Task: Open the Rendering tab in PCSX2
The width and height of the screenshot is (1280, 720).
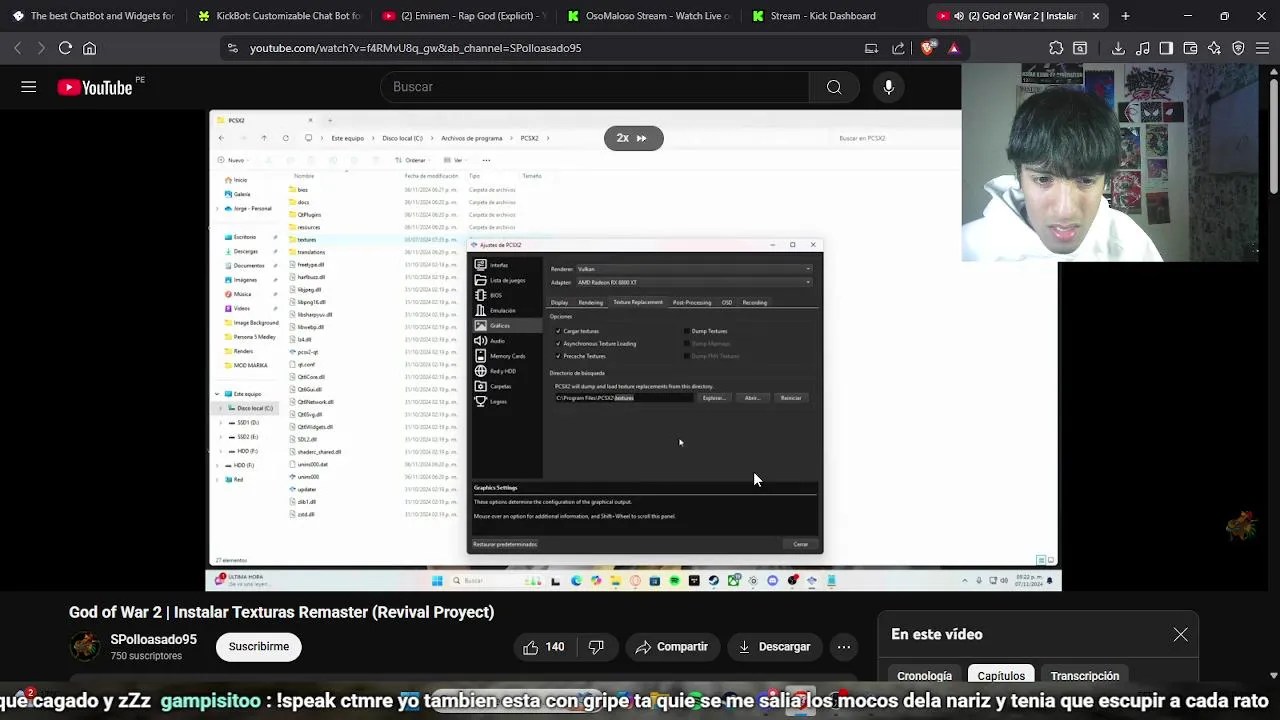Action: [x=590, y=302]
